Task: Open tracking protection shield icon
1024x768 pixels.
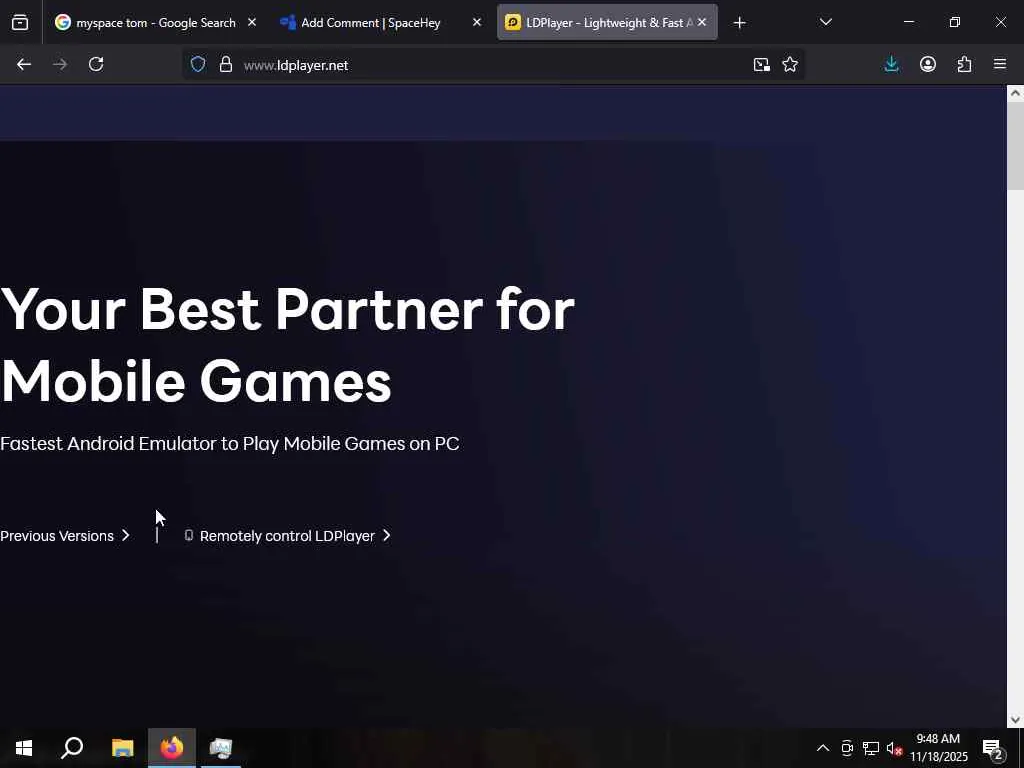Action: point(198,65)
